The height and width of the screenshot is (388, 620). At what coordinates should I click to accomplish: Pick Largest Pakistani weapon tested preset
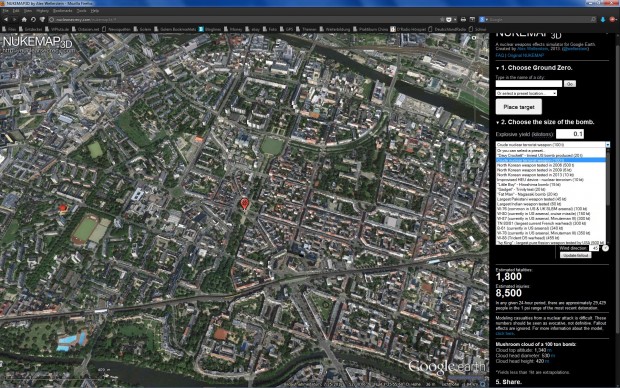[x=550, y=199]
